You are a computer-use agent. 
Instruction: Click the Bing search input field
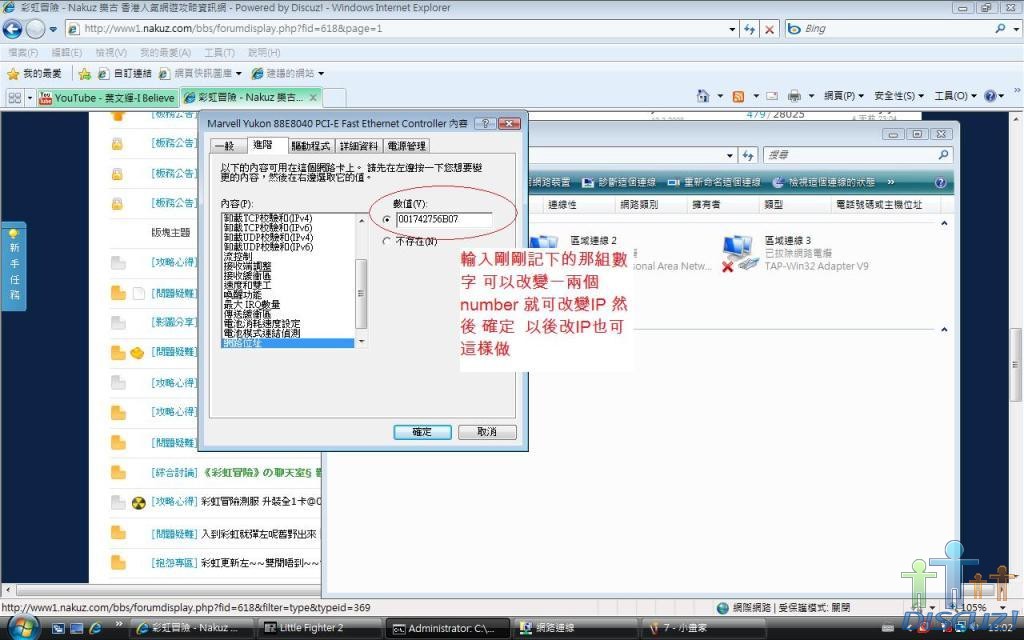895,29
